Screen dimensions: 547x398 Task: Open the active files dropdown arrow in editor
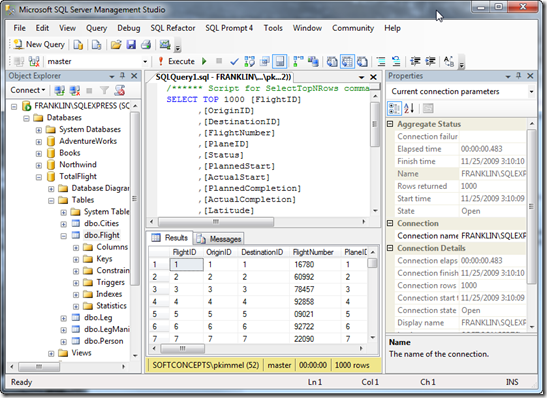361,77
